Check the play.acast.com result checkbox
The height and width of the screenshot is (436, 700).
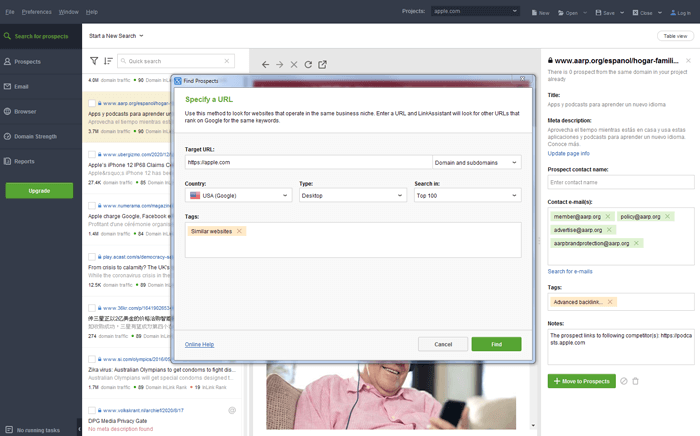point(92,257)
